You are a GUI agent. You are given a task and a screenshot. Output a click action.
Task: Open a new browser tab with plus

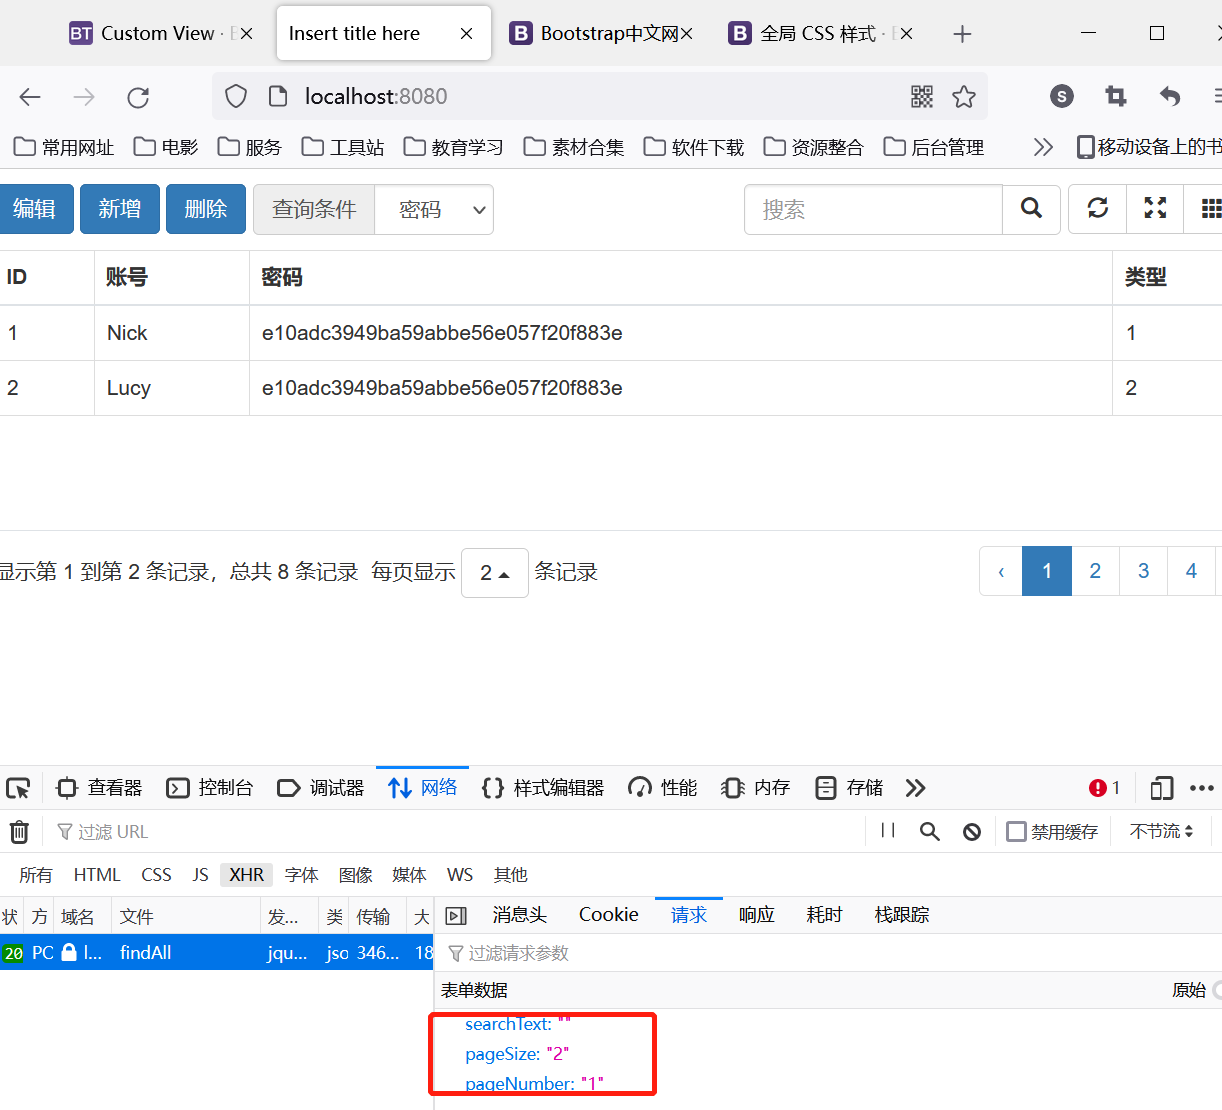click(x=962, y=34)
